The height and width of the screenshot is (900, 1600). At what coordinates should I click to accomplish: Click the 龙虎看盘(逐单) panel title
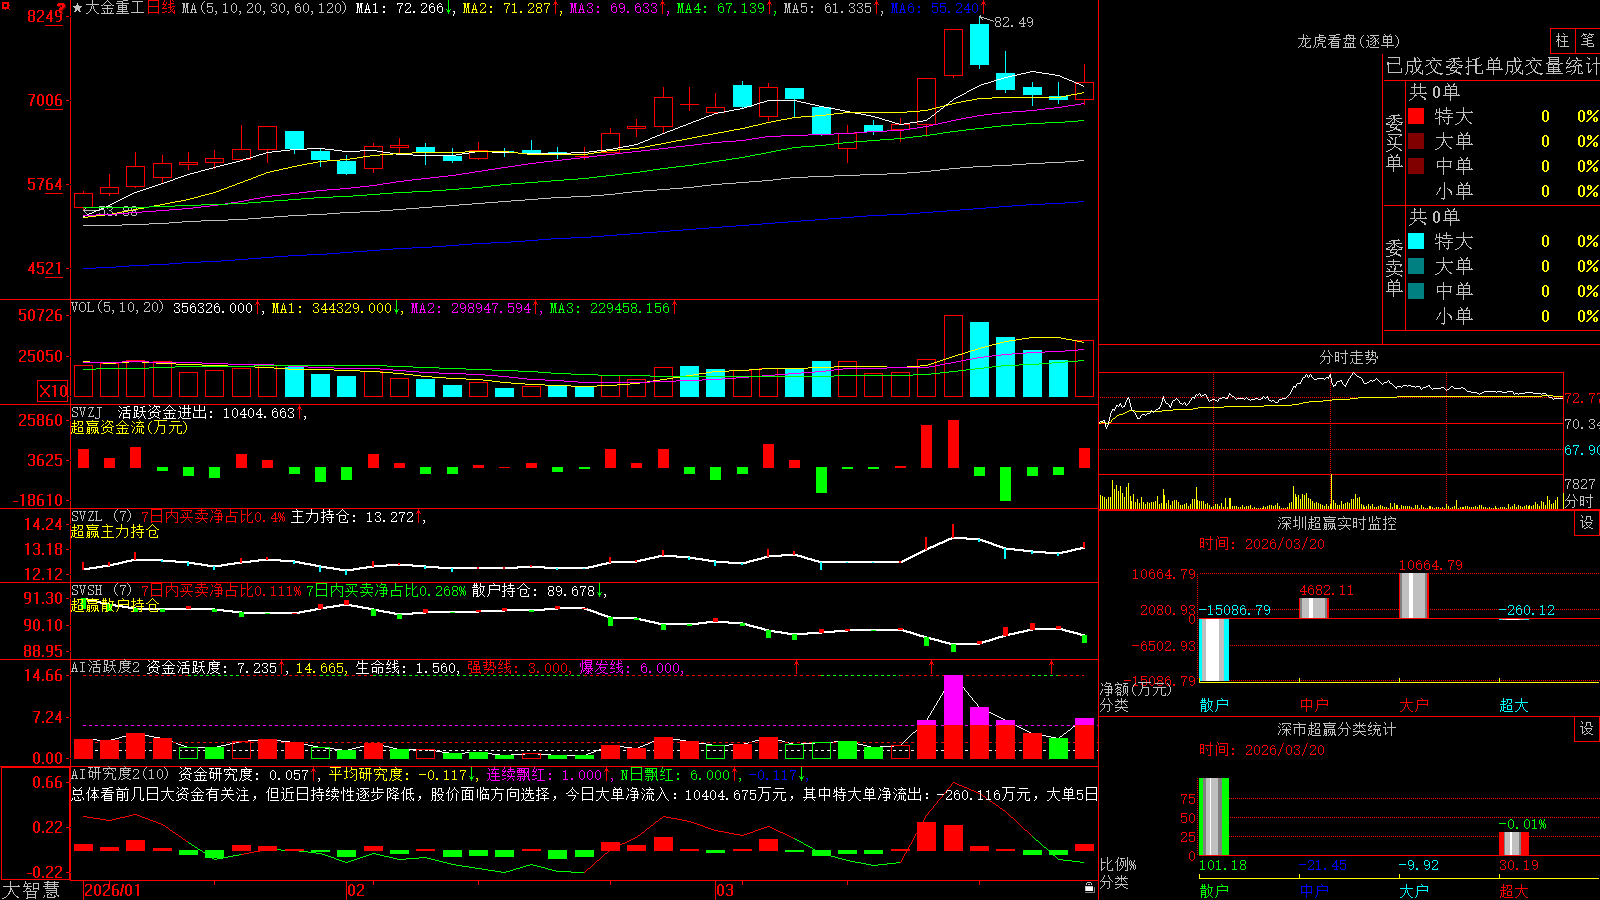(x=1348, y=41)
